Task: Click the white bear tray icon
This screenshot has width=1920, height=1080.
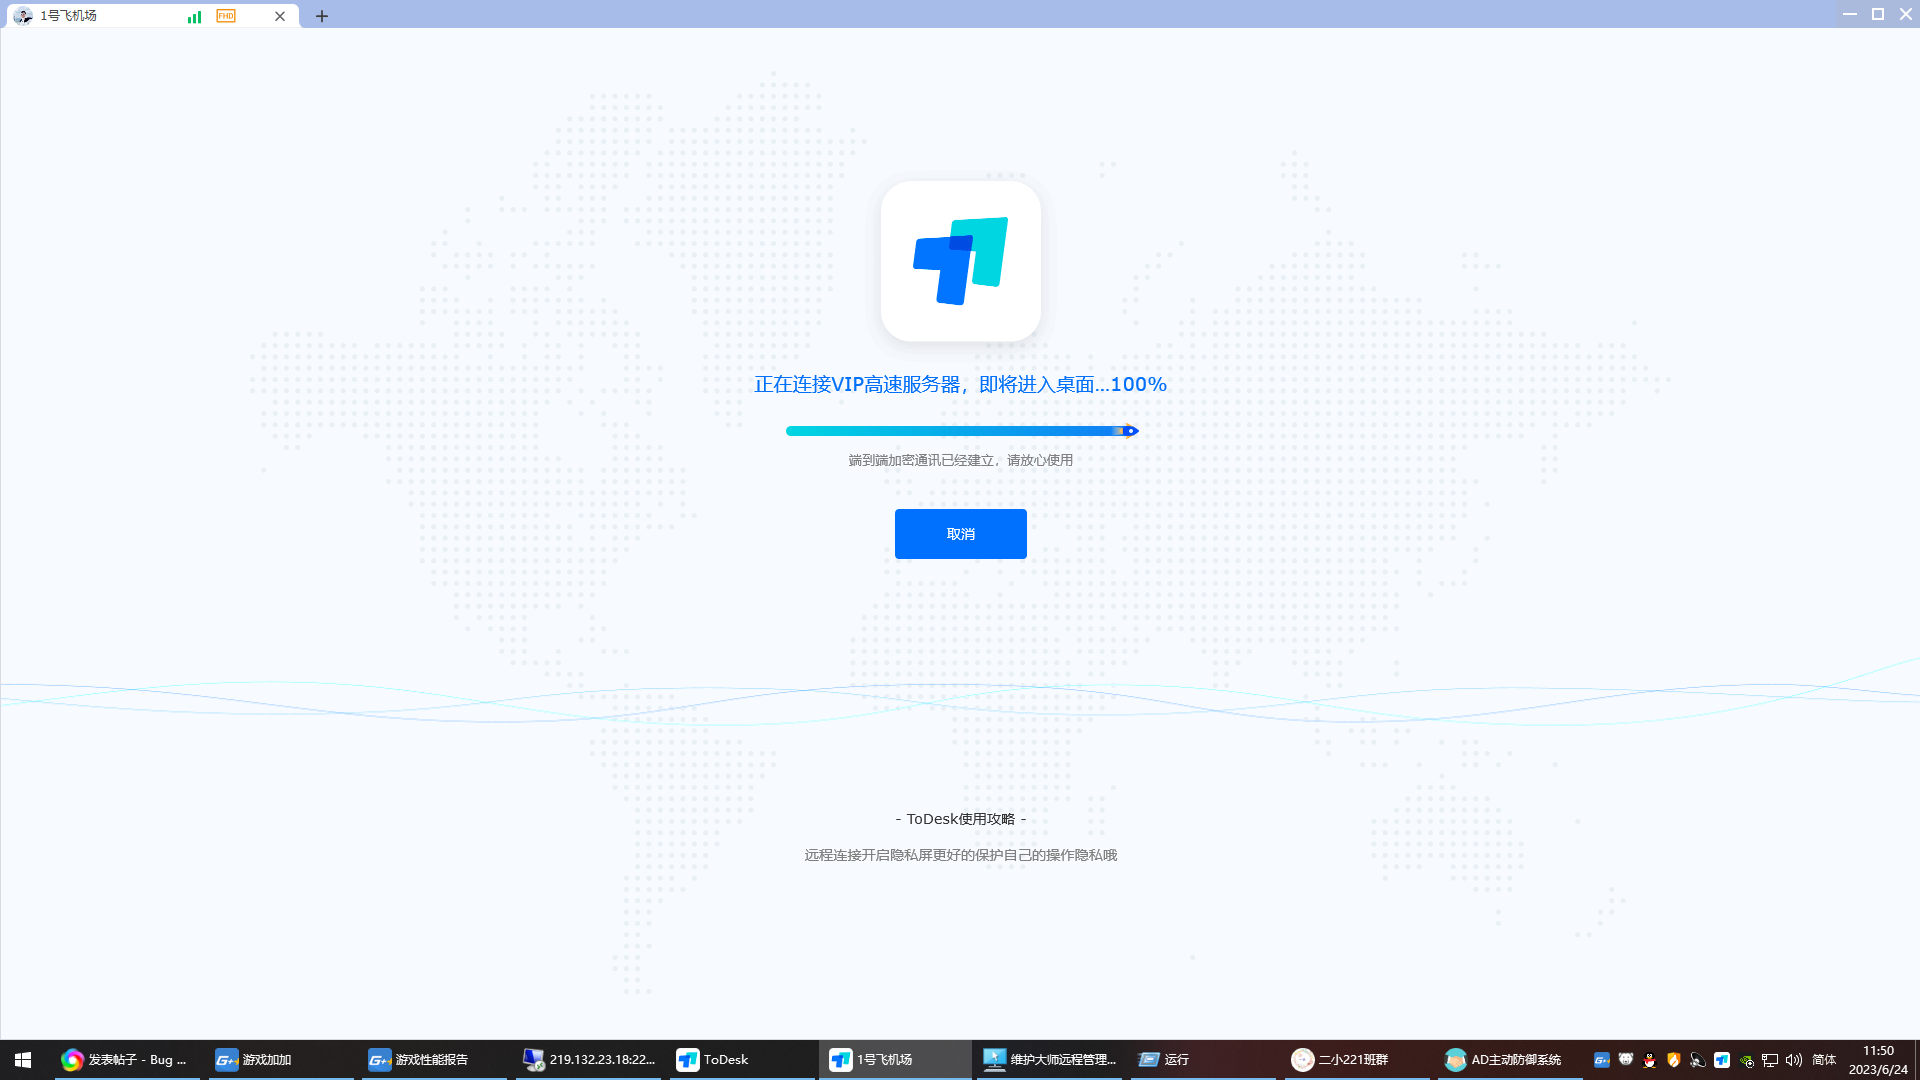Action: [x=1626, y=1060]
